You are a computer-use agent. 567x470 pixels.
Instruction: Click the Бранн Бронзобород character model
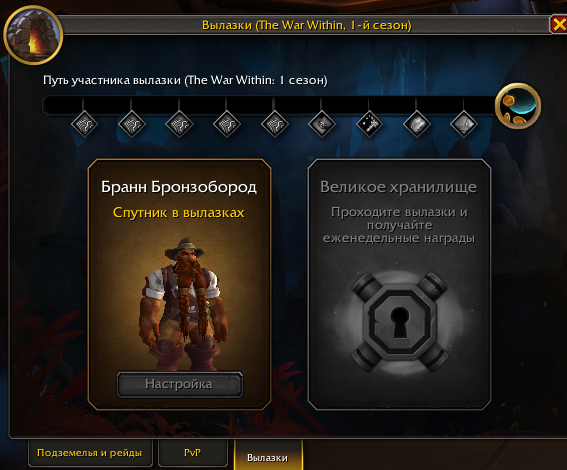coord(184,304)
